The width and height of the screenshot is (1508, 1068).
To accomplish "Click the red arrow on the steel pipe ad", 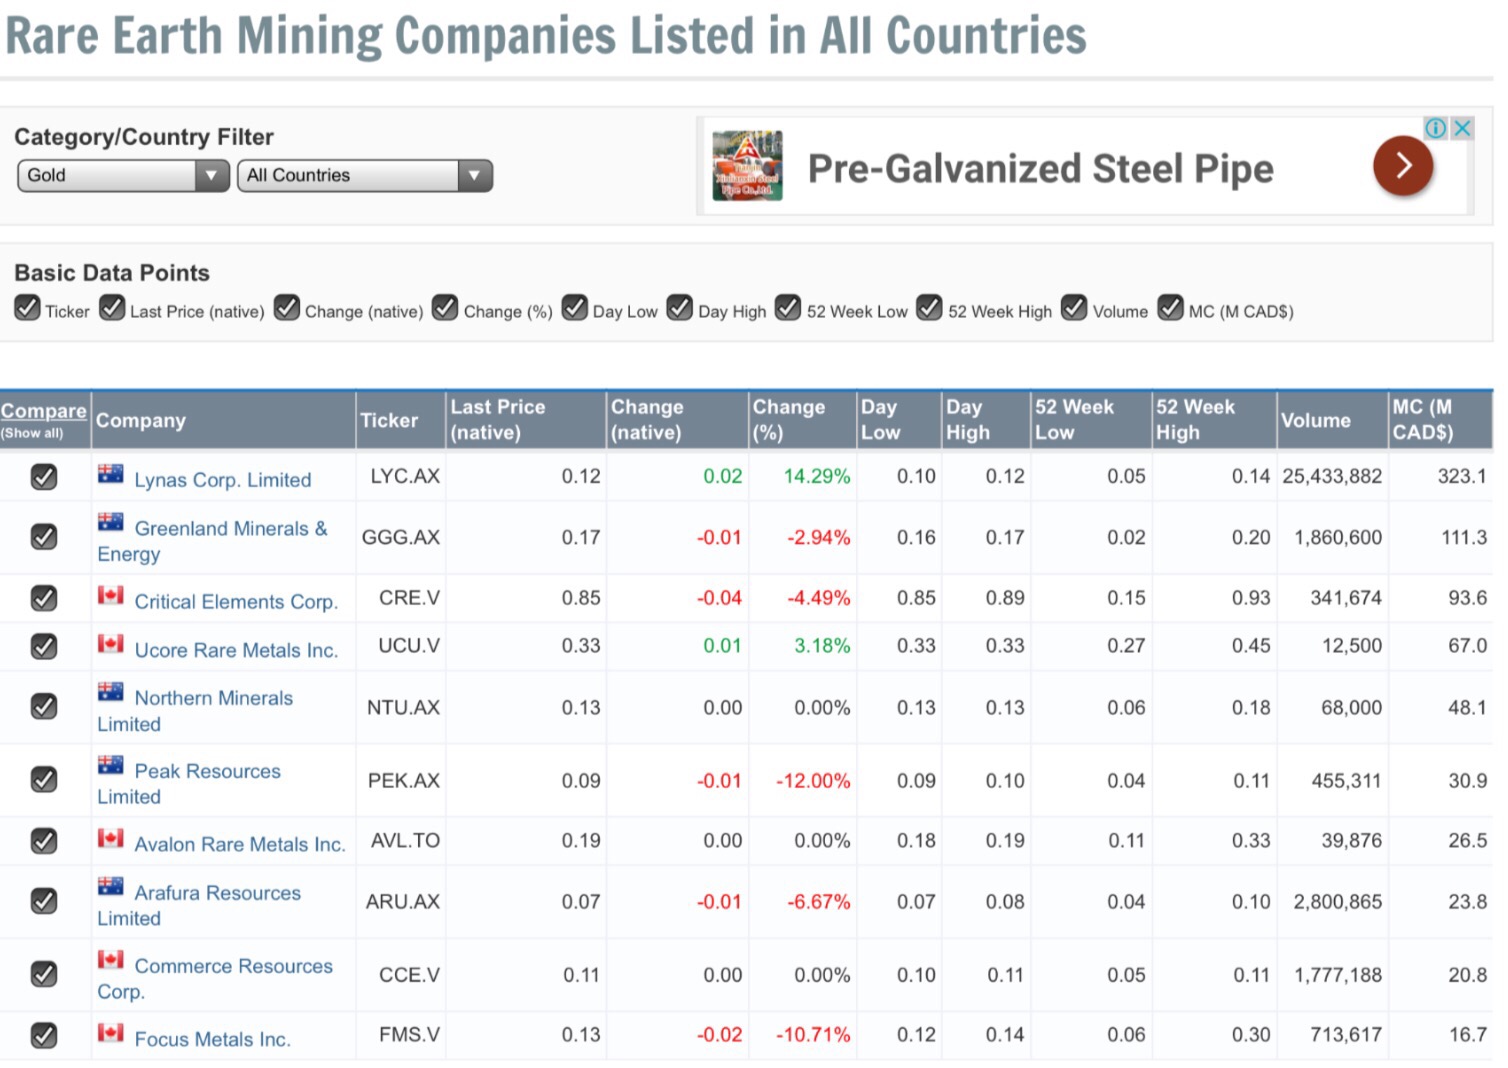I will pyautogui.click(x=1403, y=166).
